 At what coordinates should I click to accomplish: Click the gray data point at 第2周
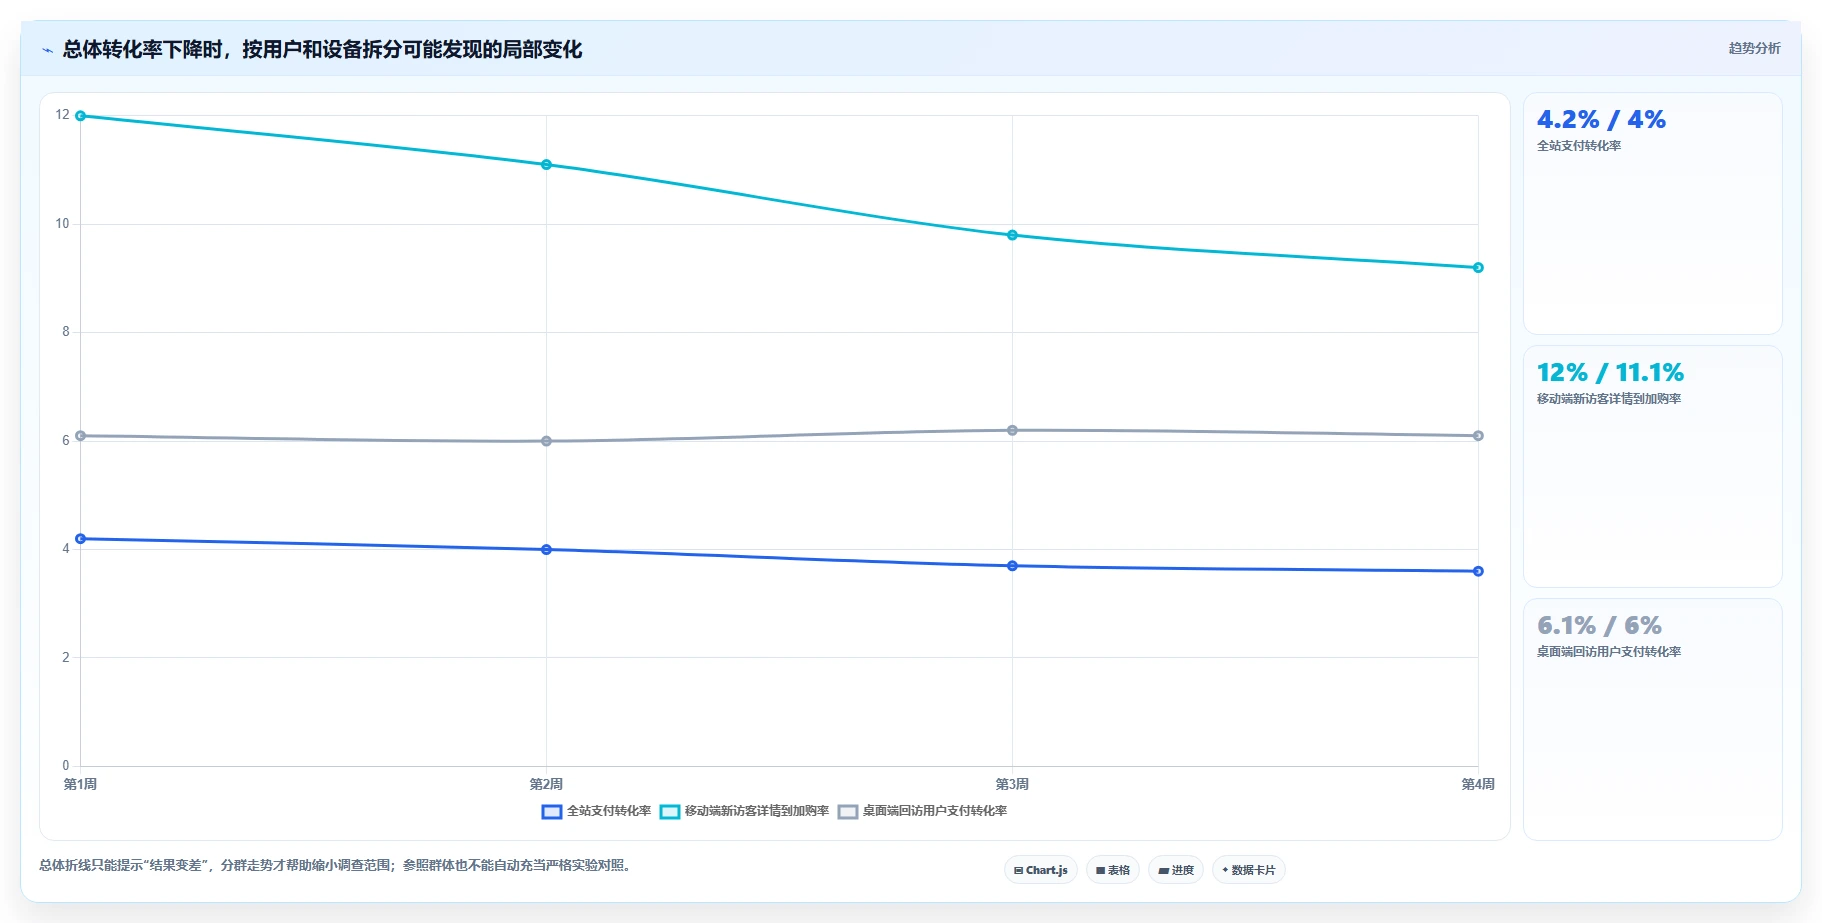coord(546,441)
